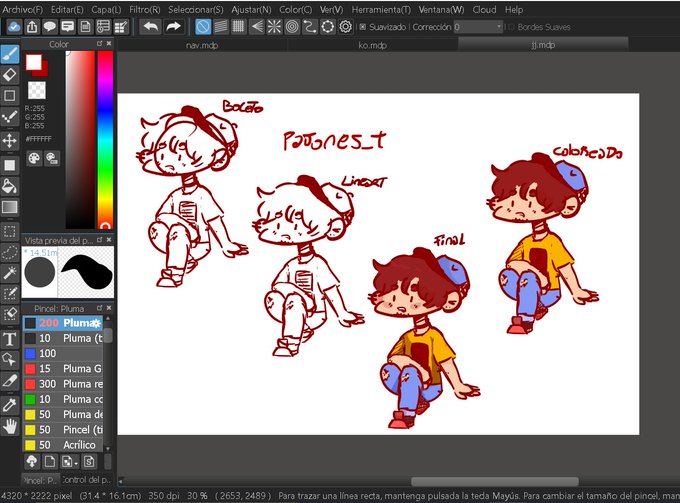Click the speech bubble icon in toolbar

point(50,27)
